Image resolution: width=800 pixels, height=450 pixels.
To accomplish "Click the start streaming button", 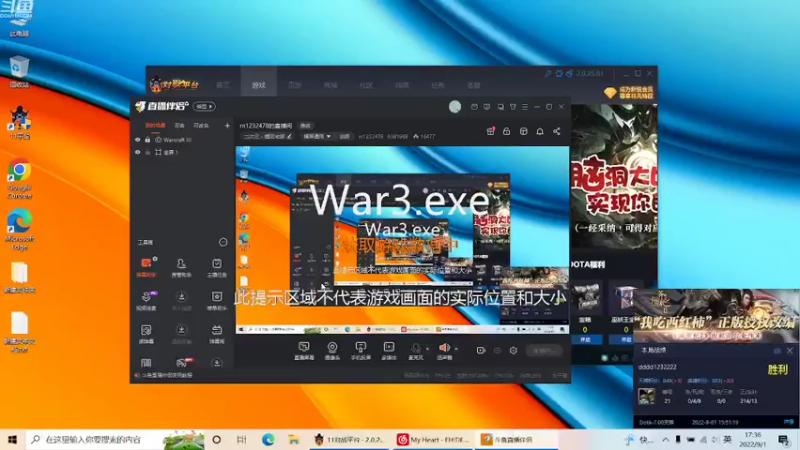I will pyautogui.click(x=544, y=351).
